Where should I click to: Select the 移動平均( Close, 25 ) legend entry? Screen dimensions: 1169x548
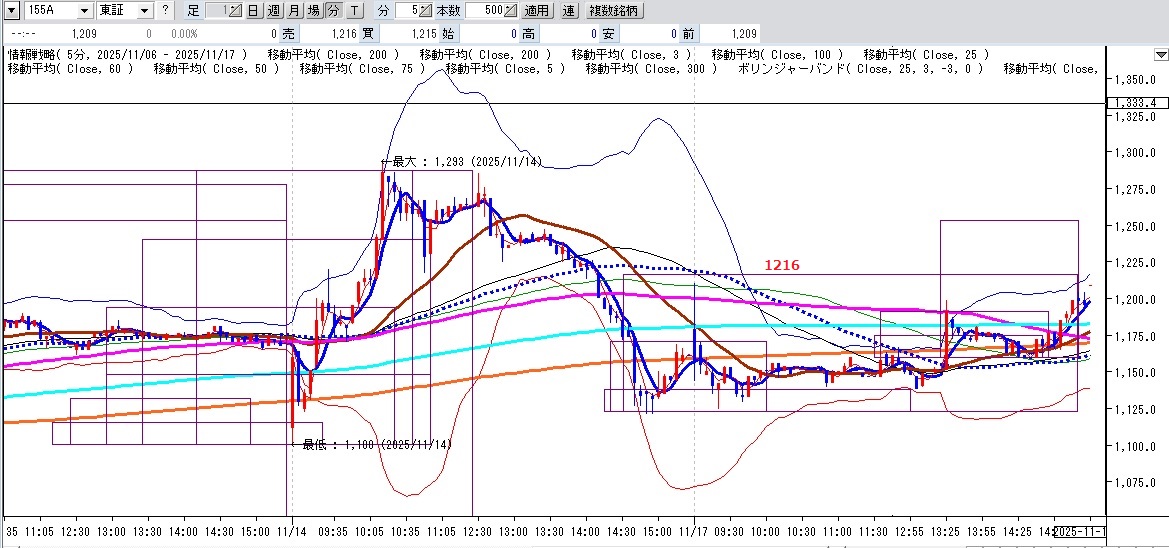point(927,54)
